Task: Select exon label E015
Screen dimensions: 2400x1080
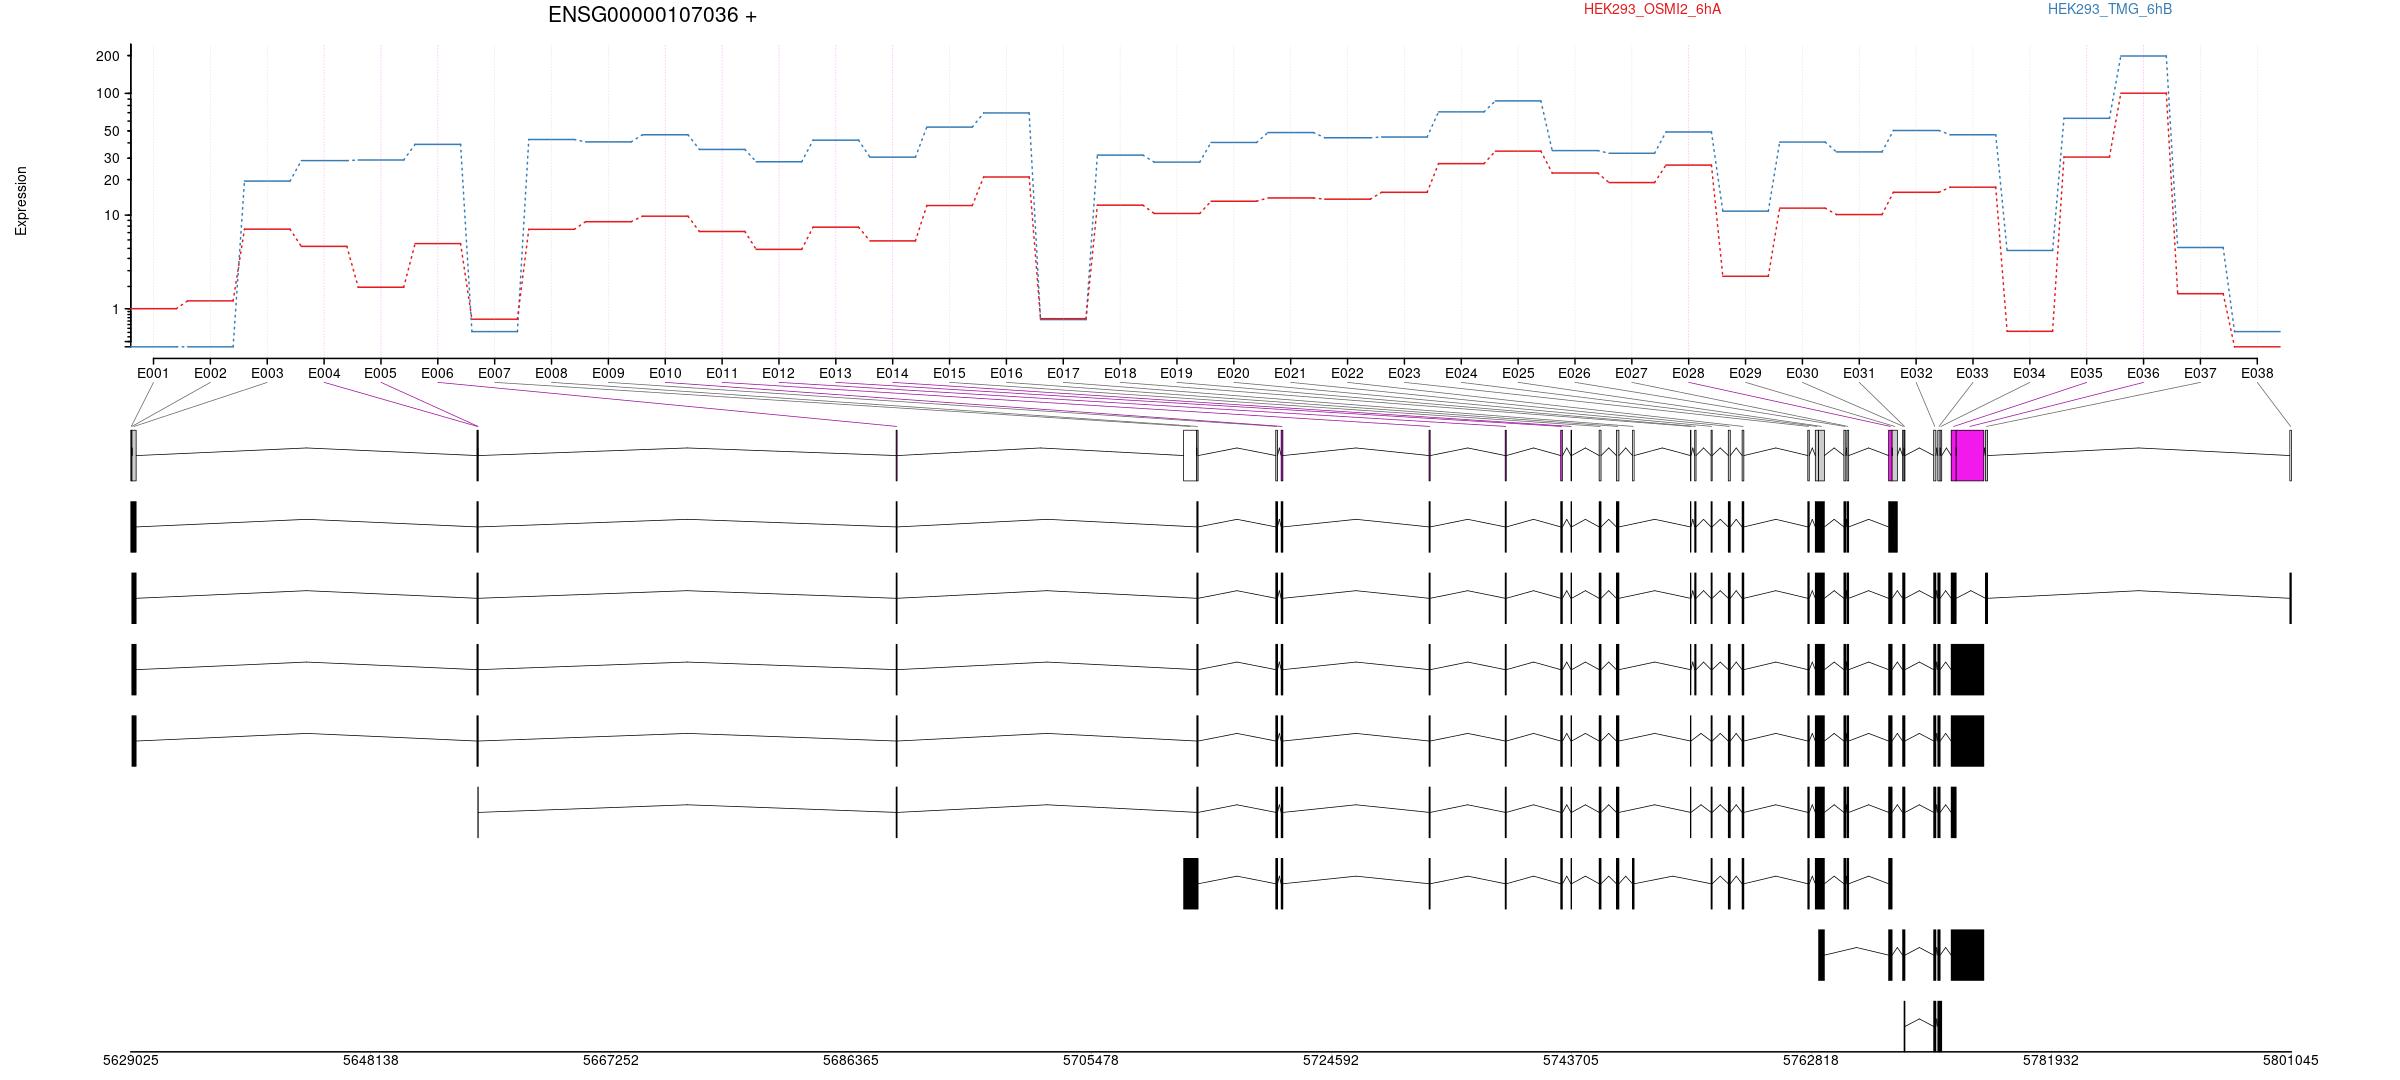Action: (x=949, y=373)
